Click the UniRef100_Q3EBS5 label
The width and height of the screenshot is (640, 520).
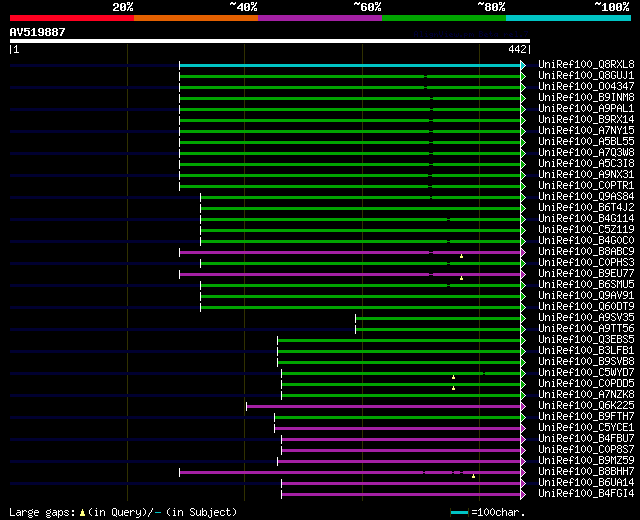pos(586,340)
